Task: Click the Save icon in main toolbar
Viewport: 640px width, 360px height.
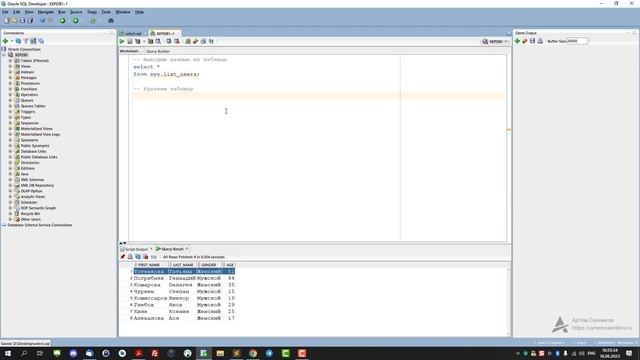Action: click(x=22, y=20)
